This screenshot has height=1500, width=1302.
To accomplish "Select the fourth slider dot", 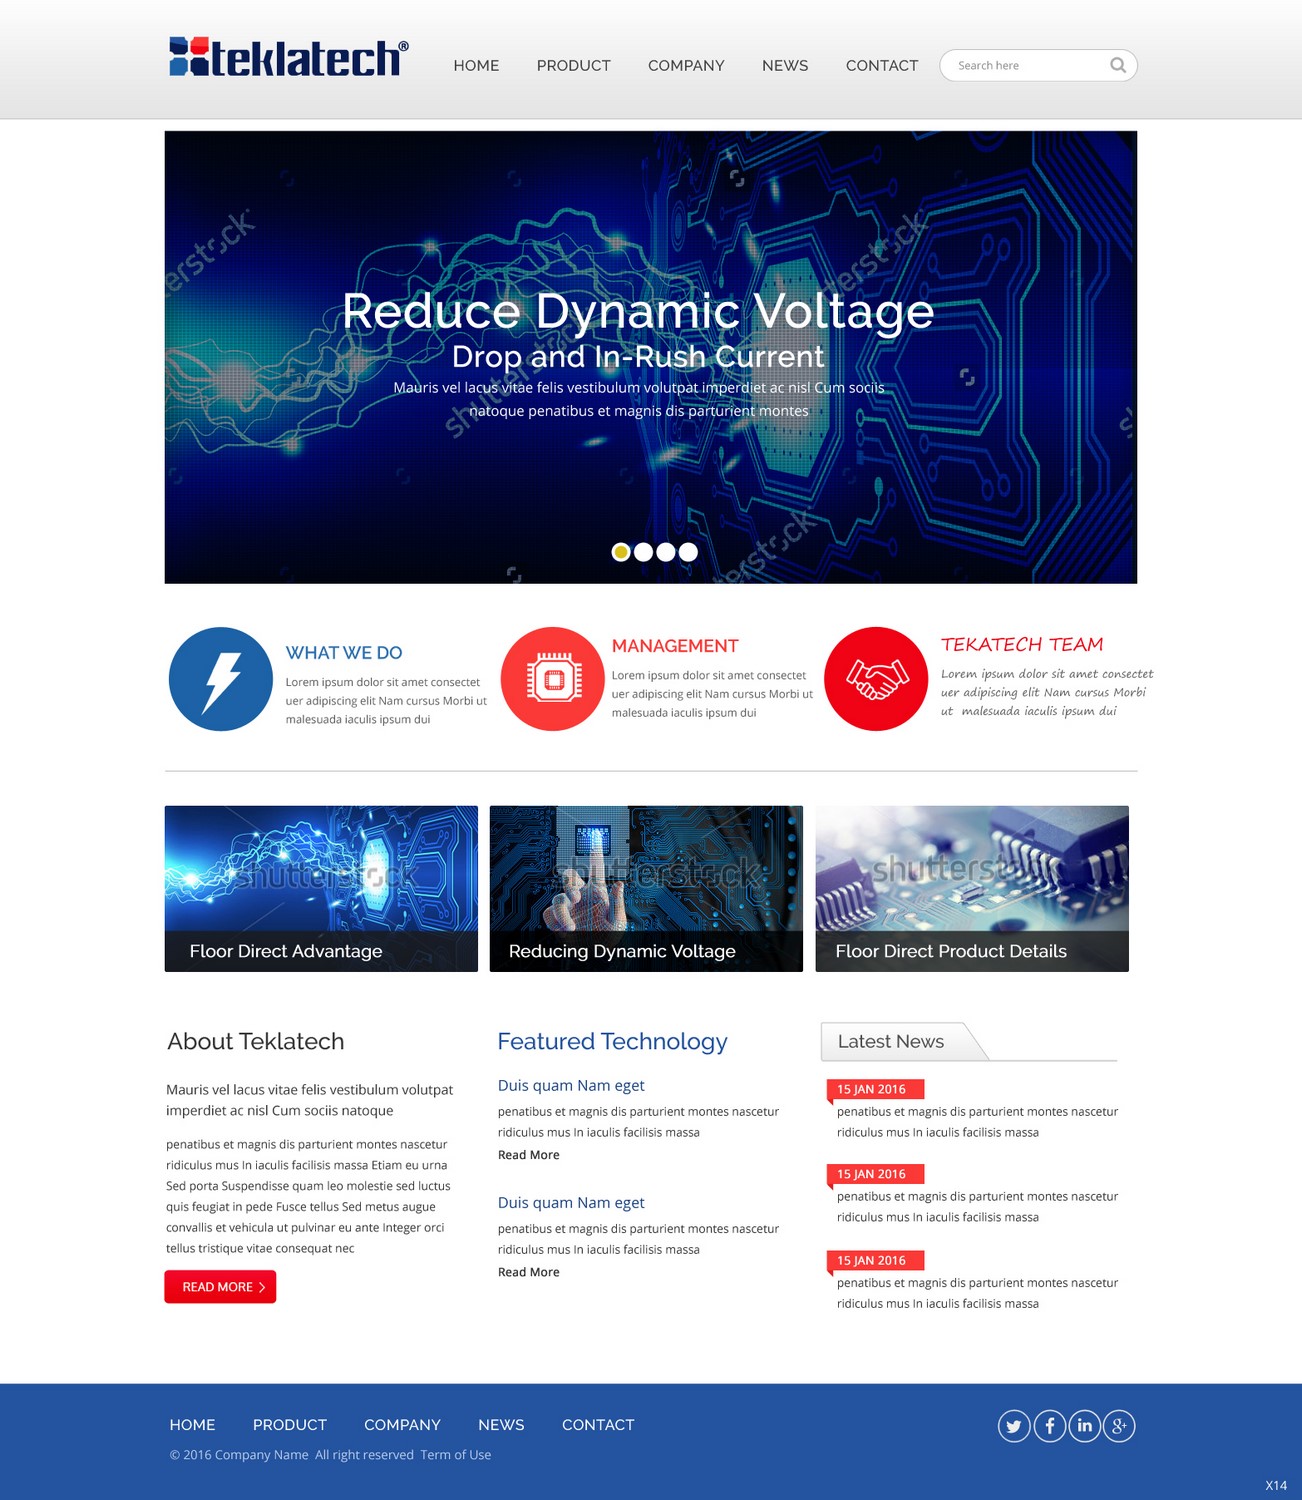I will coord(688,552).
